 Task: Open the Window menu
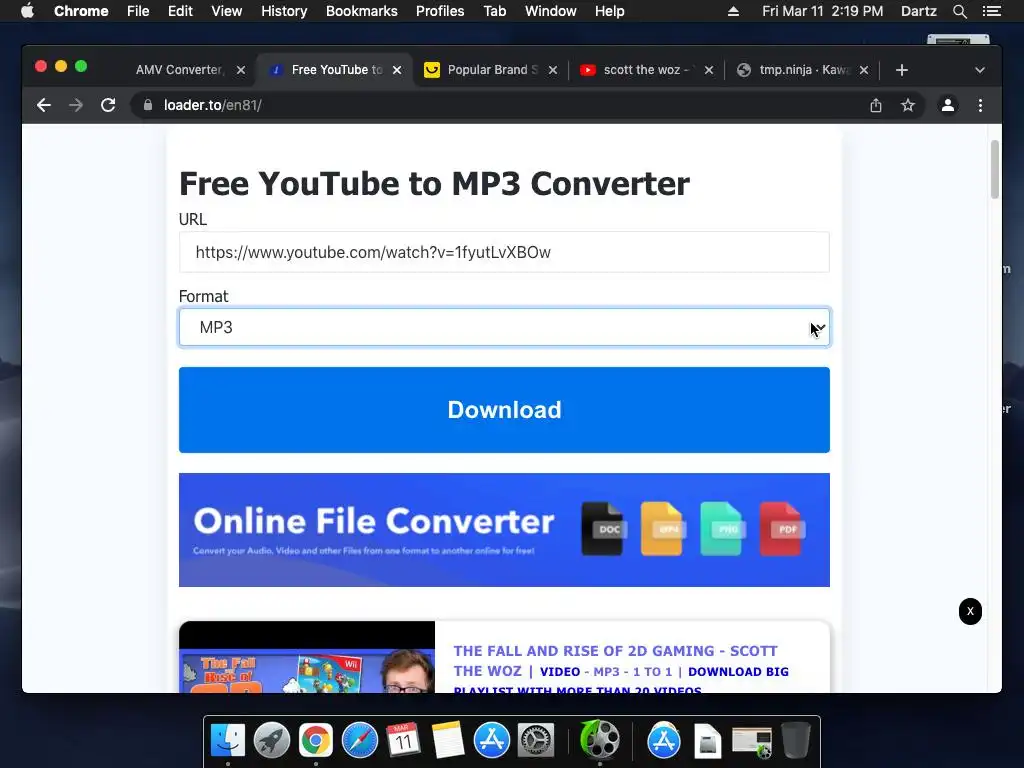pyautogui.click(x=551, y=11)
